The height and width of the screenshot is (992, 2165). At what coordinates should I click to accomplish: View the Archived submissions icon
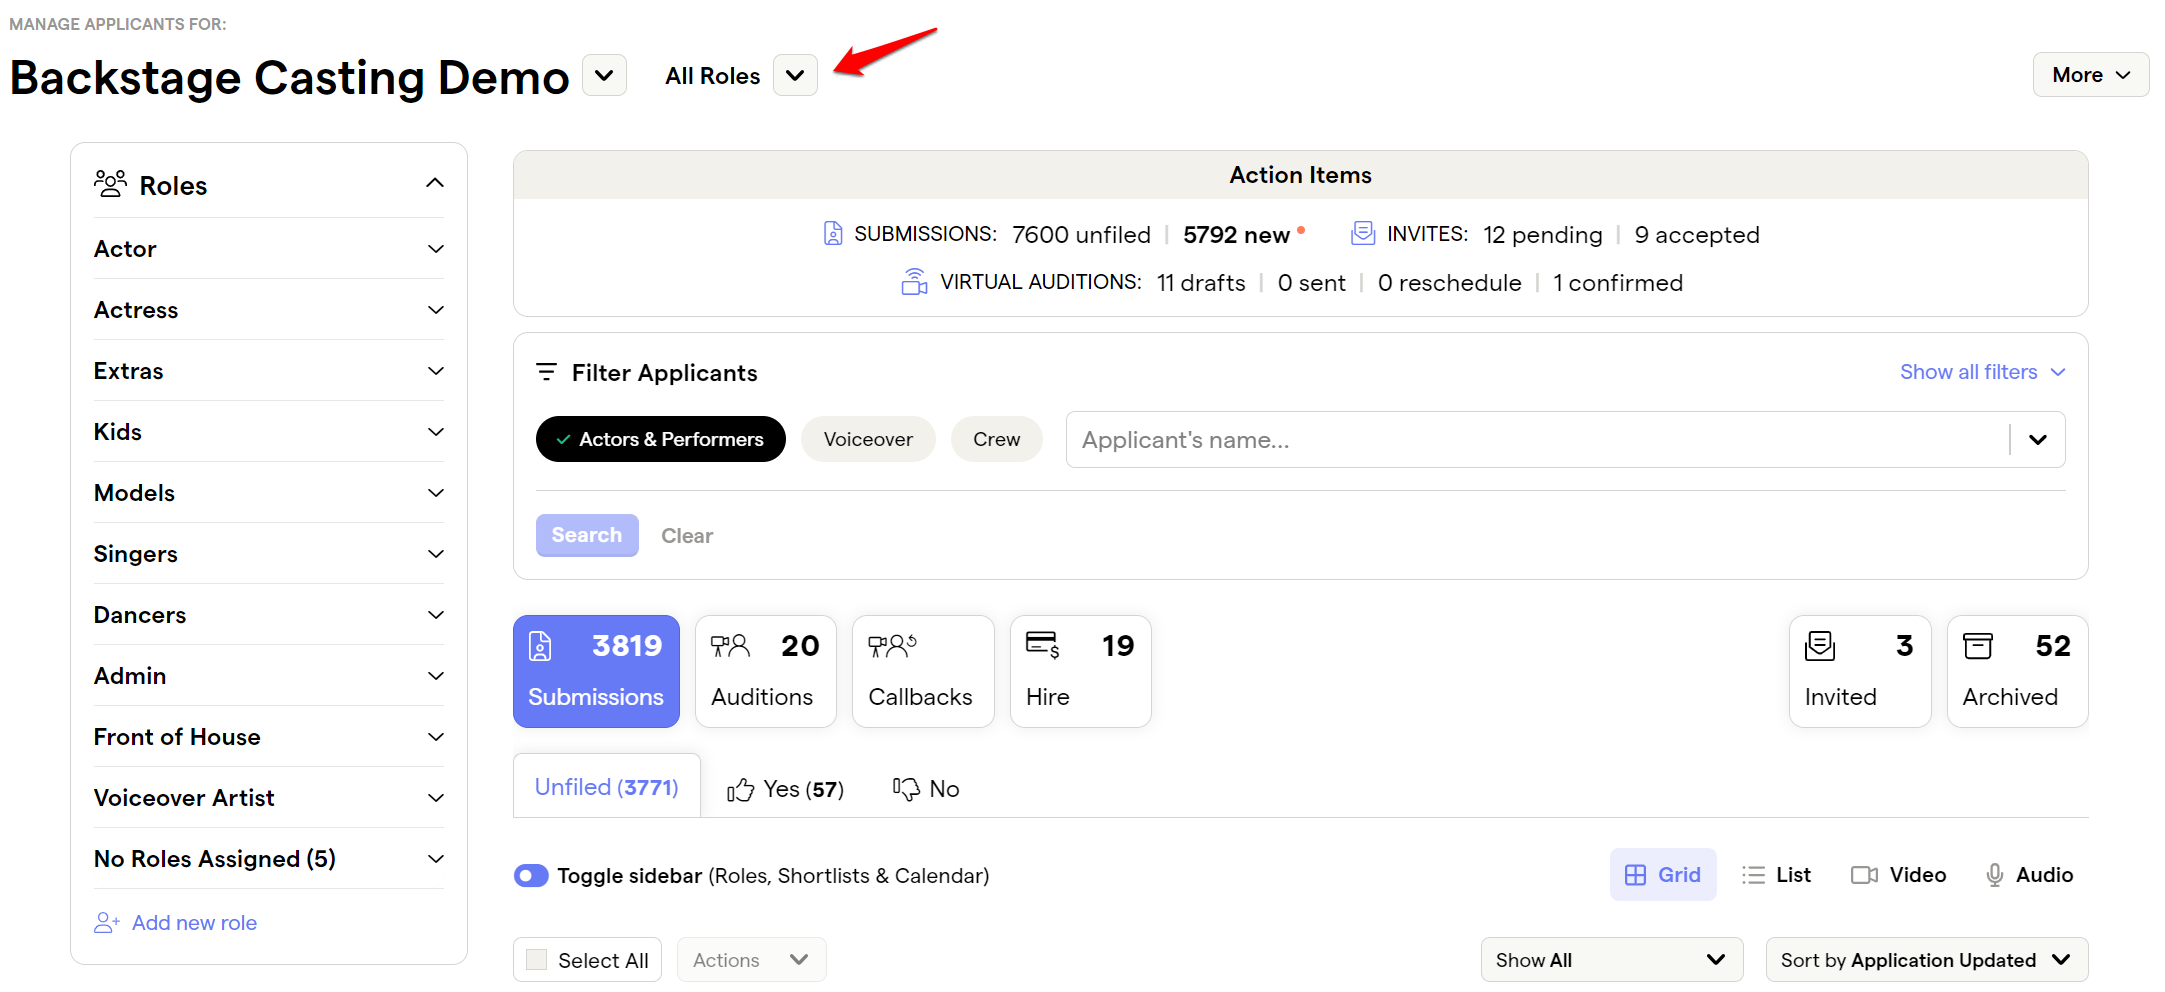coord(1977,646)
